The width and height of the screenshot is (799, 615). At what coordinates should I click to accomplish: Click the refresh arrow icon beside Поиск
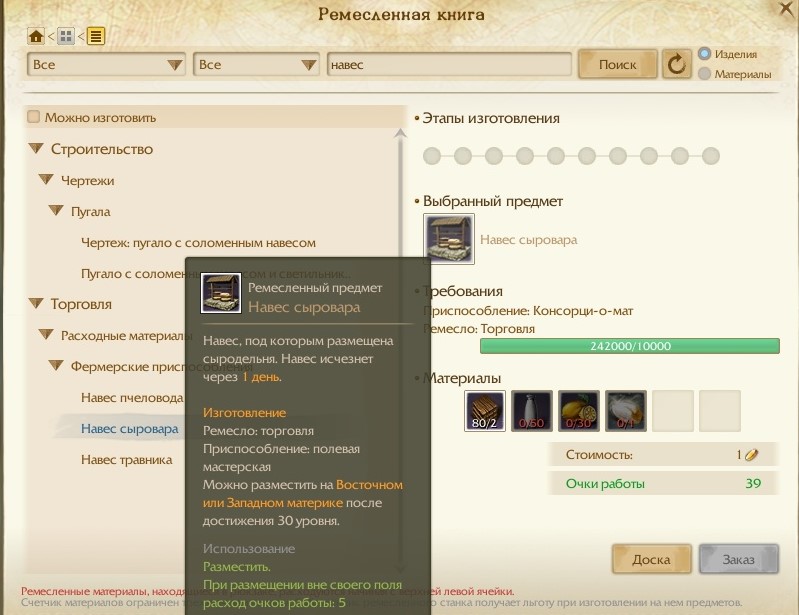676,64
